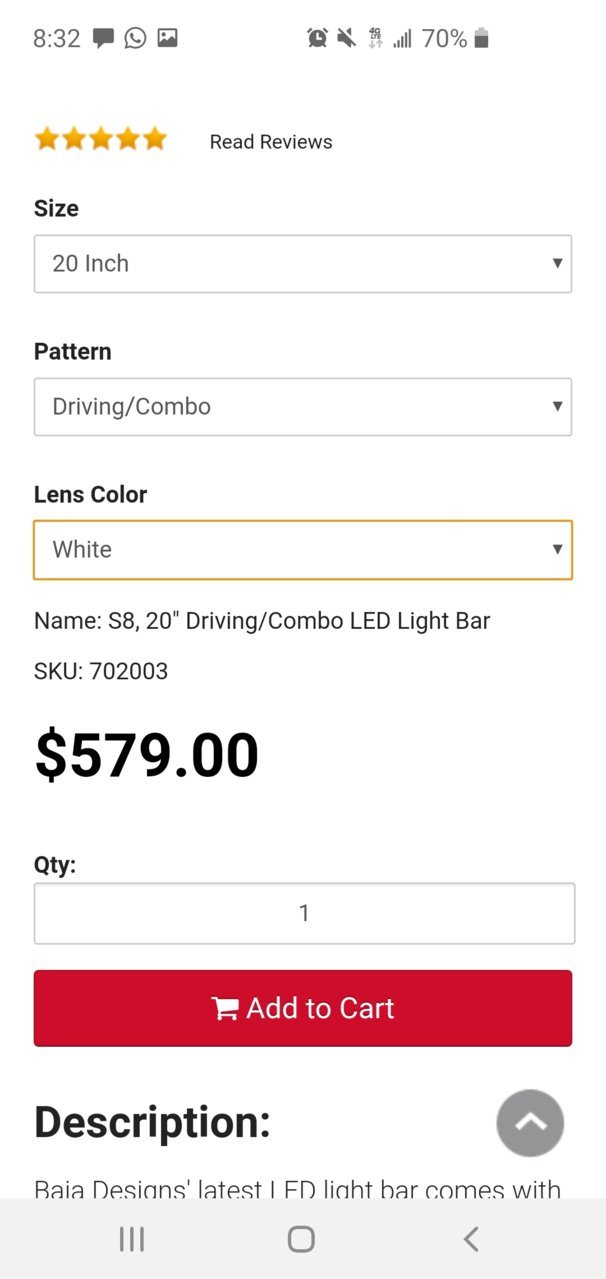Open the Size dropdown showing 20 Inch
606x1279 pixels.
[x=303, y=264]
